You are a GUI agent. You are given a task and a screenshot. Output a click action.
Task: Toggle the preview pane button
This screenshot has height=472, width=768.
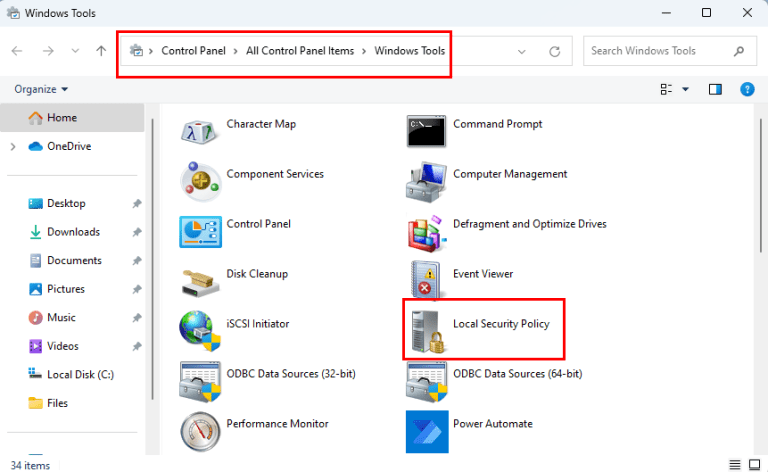point(715,89)
